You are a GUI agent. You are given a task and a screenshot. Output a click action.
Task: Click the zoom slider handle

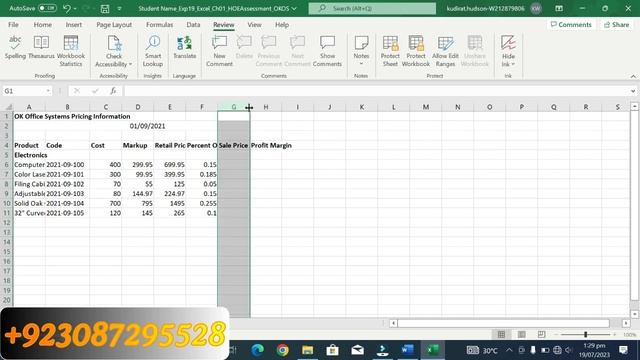click(x=585, y=334)
